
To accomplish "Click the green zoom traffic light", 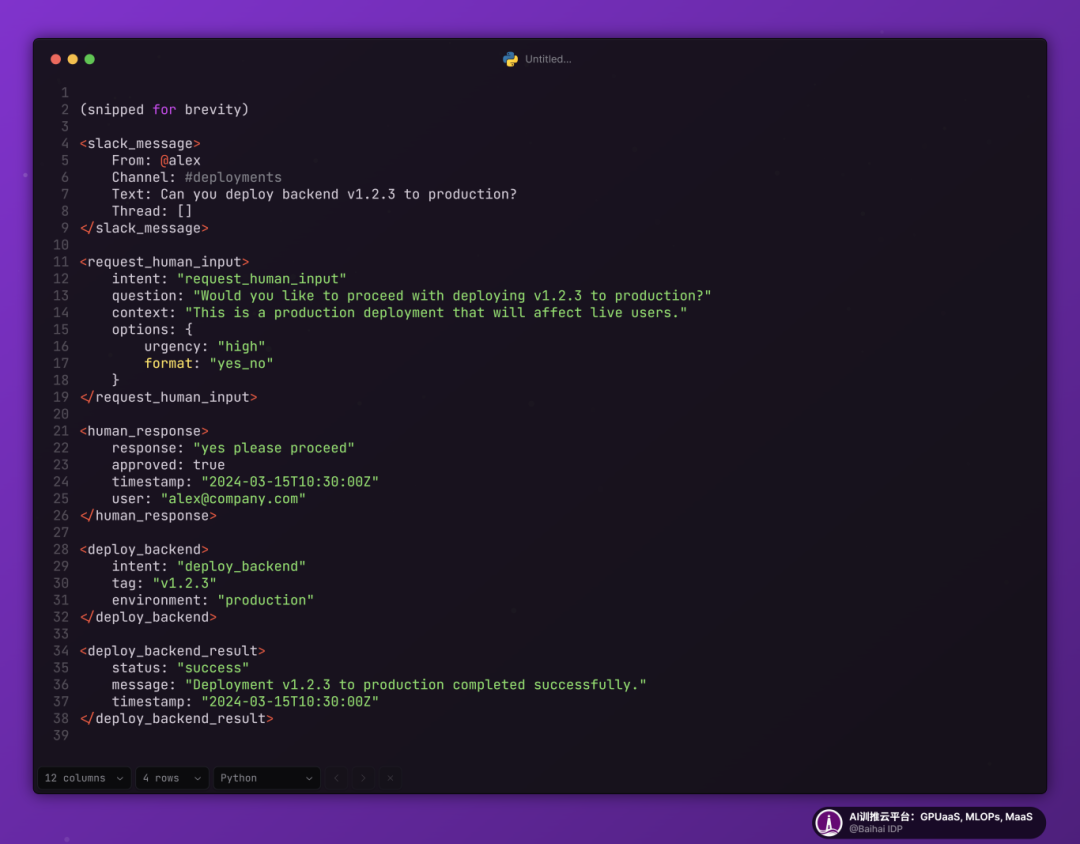I will 89,59.
